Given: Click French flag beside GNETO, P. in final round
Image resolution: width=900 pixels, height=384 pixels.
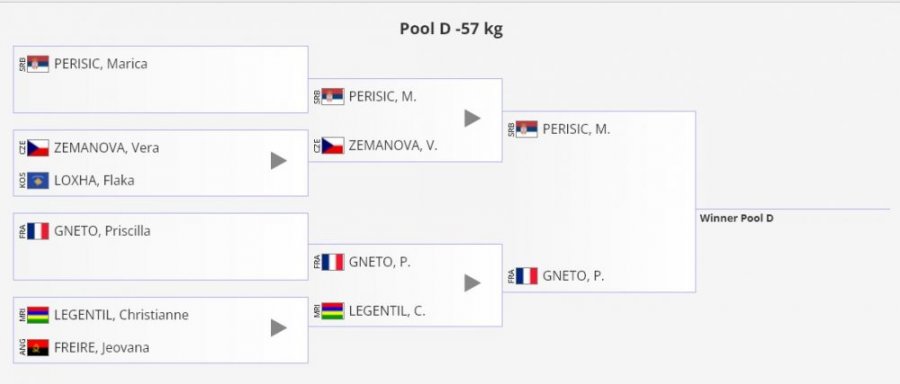Looking at the screenshot, I should [x=526, y=276].
